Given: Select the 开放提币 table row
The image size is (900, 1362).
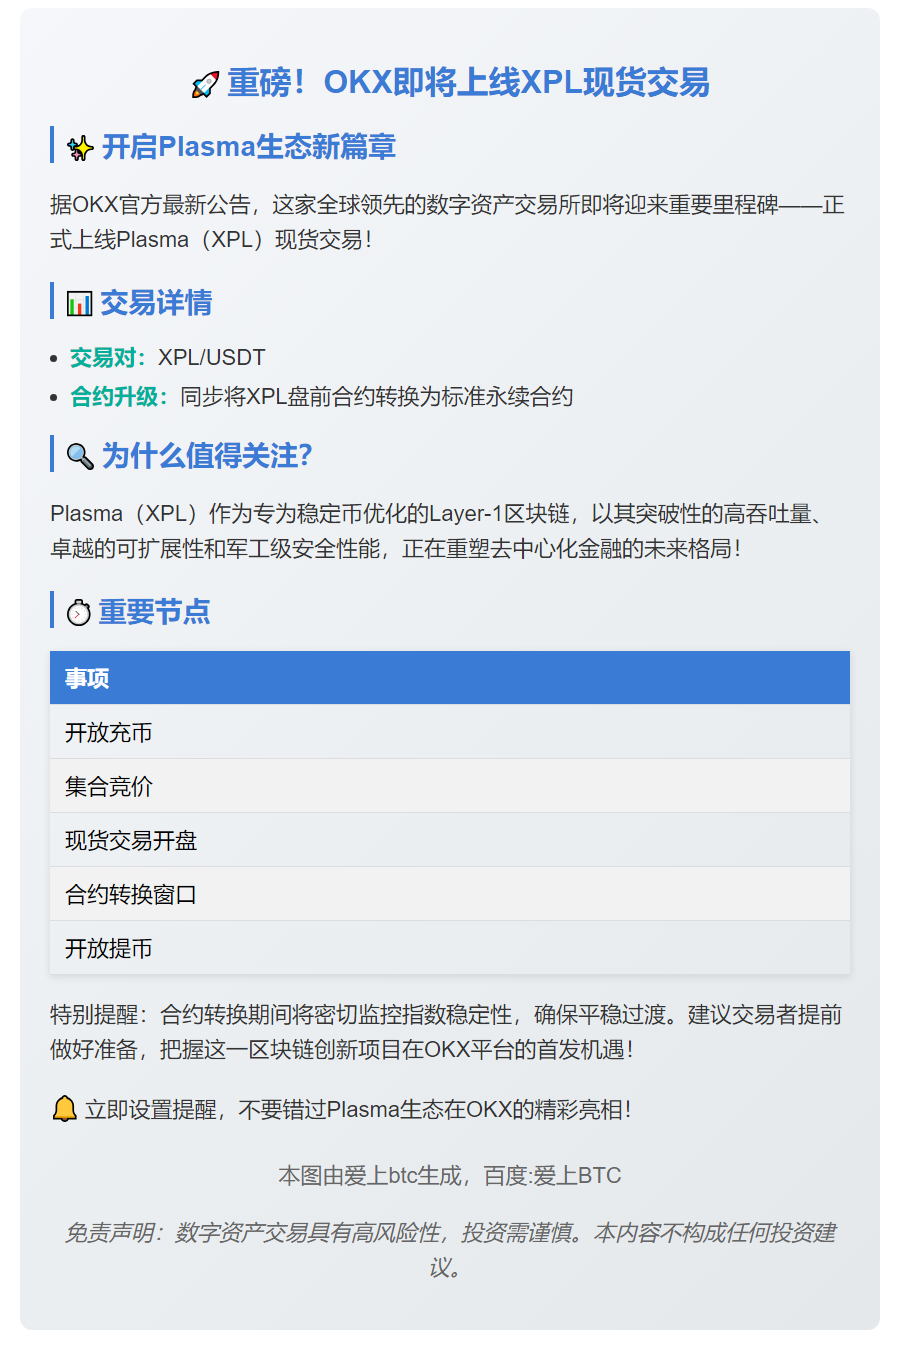Looking at the screenshot, I should pyautogui.click(x=109, y=948).
